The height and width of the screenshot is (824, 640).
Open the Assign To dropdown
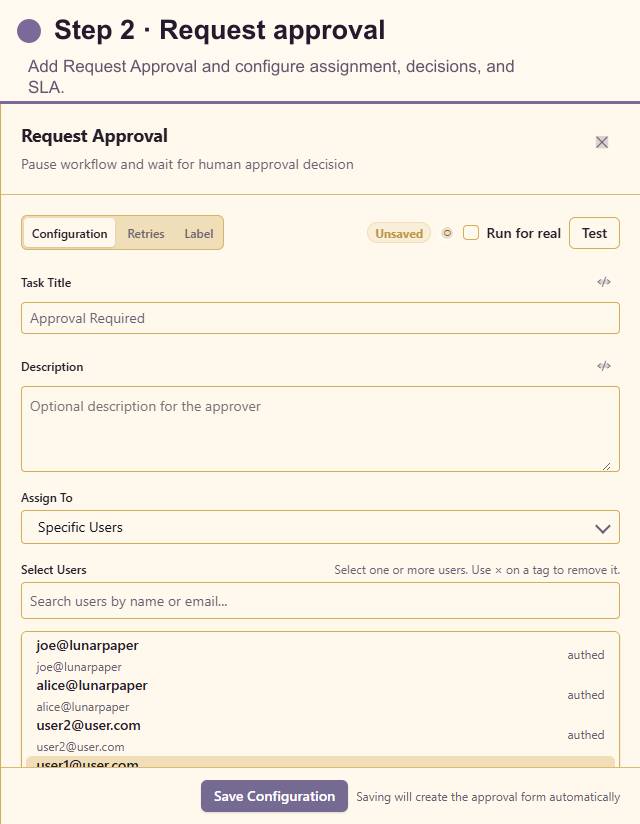point(321,527)
